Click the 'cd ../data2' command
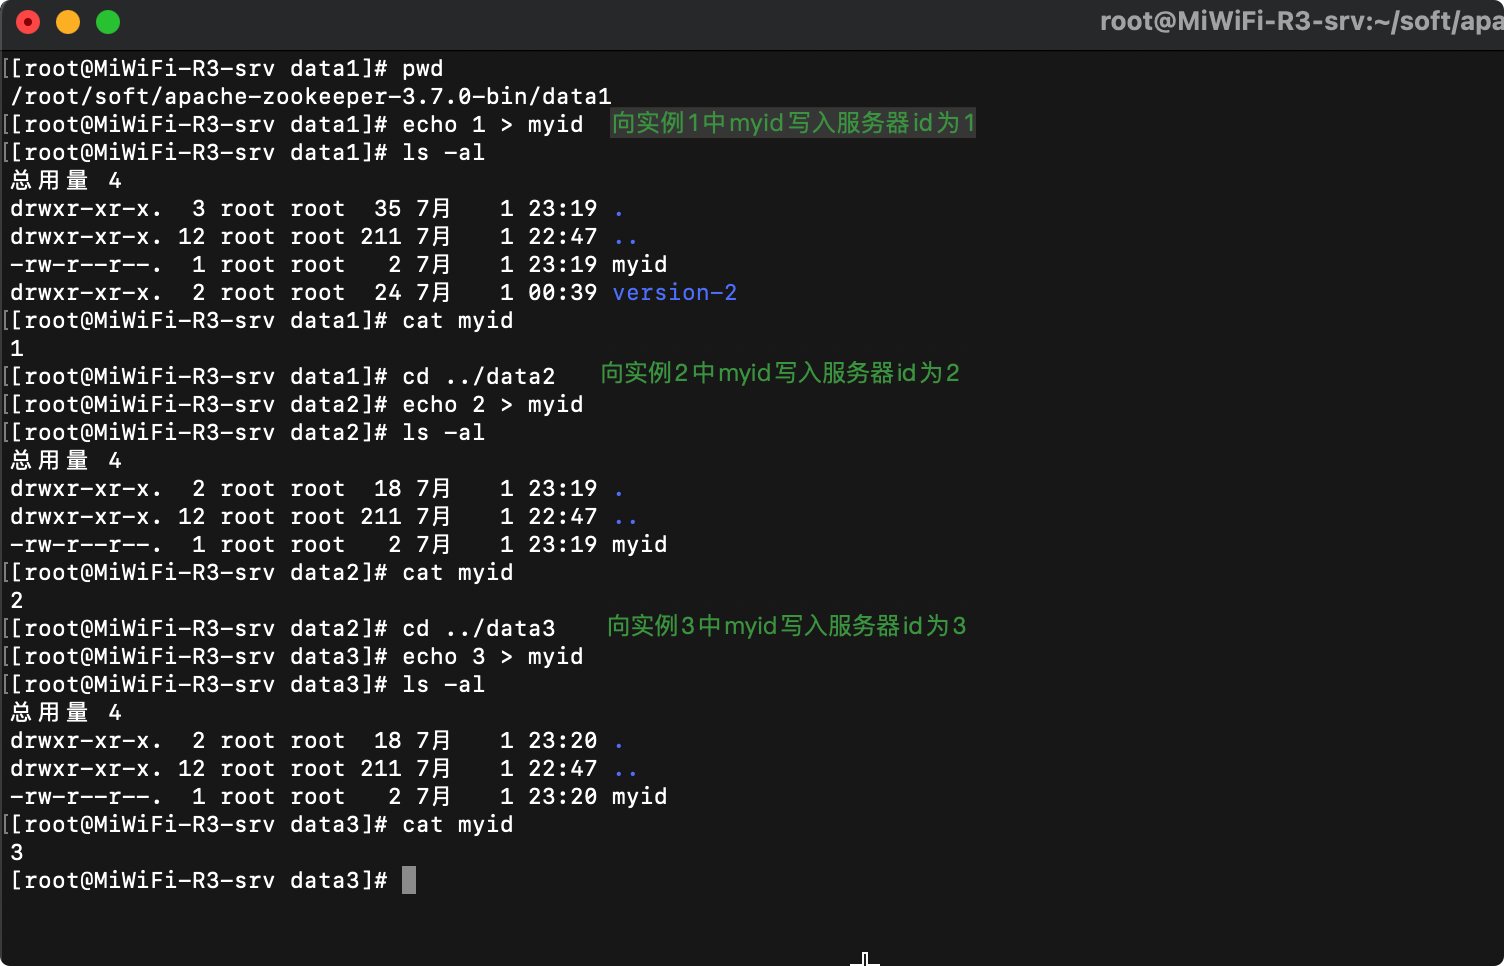The width and height of the screenshot is (1504, 966). pyautogui.click(x=478, y=377)
